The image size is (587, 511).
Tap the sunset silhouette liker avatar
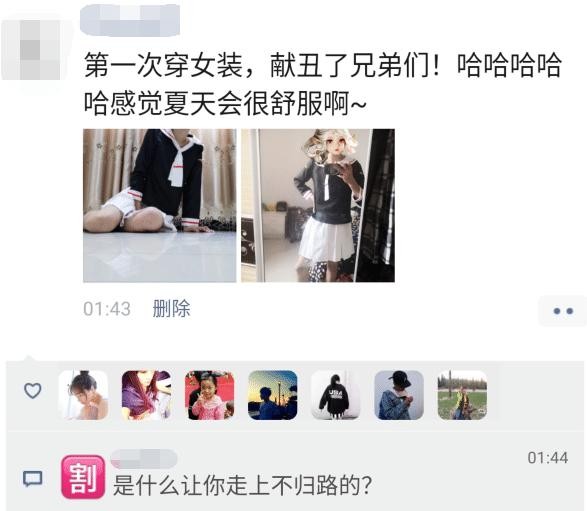click(273, 395)
